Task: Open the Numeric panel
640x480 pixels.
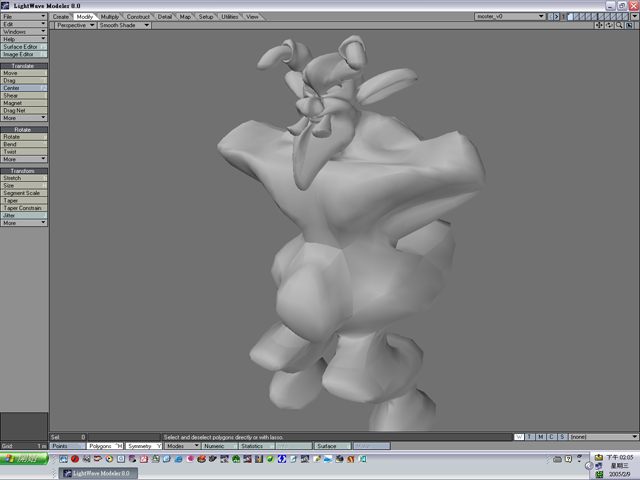Action: click(x=220, y=446)
